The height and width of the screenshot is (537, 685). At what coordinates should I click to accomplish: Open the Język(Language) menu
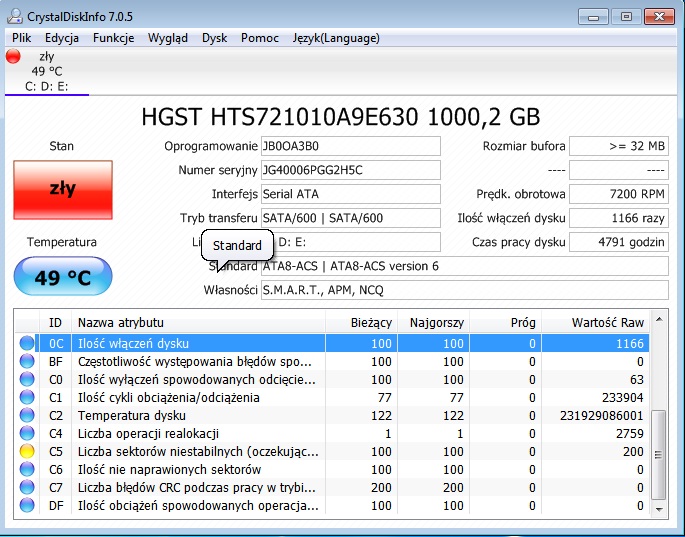coord(336,38)
